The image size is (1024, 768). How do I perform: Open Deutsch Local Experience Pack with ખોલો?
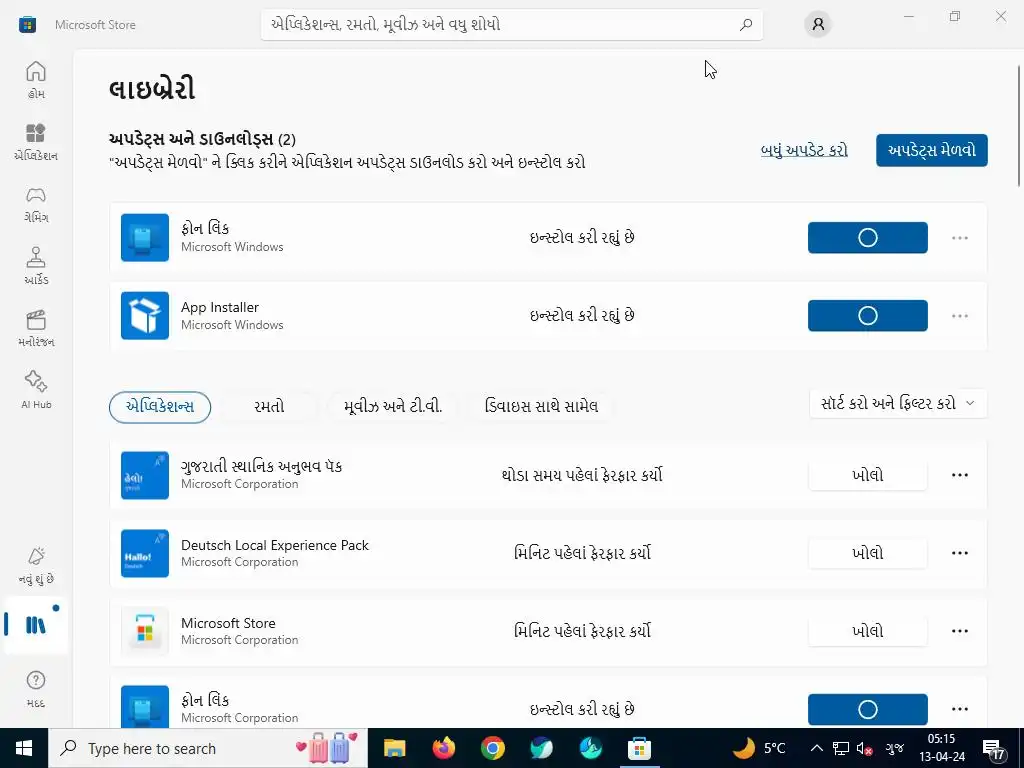click(x=867, y=553)
